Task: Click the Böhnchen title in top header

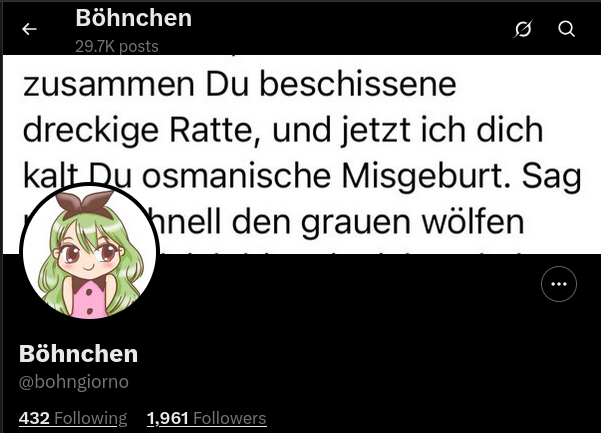Action: [x=133, y=18]
